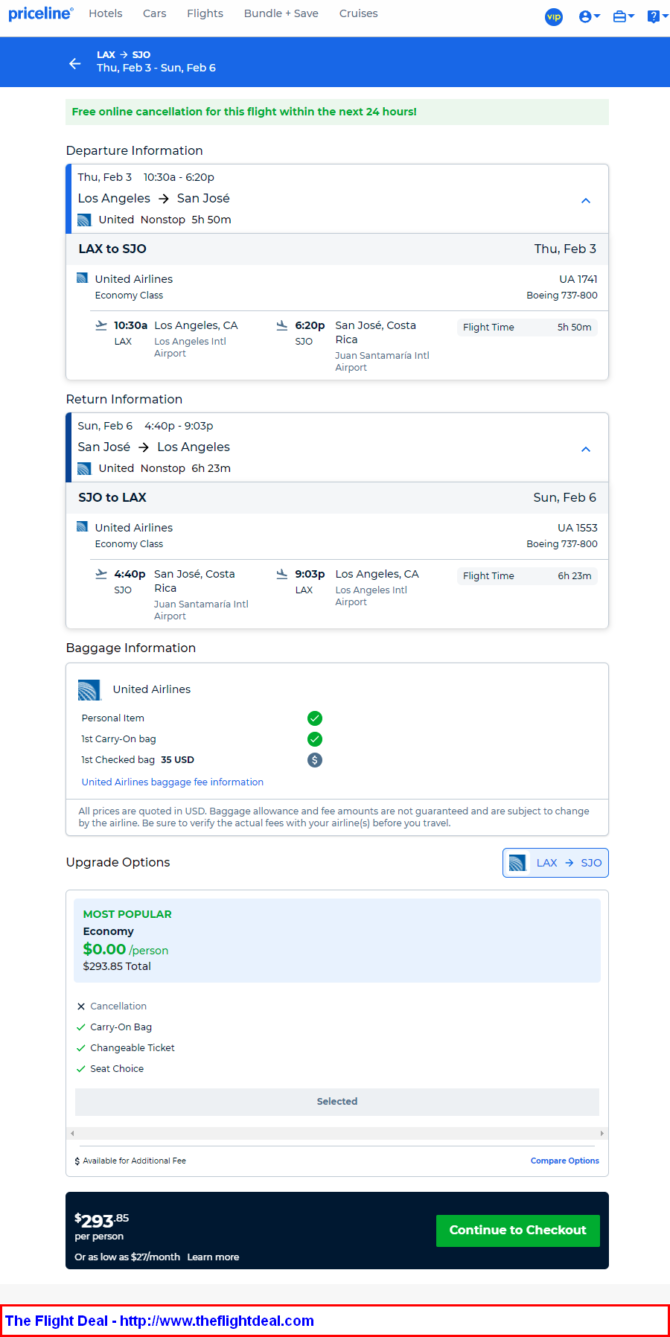This screenshot has width=670, height=1337.
Task: Click the $293.85 Total text
Action: coord(117,966)
